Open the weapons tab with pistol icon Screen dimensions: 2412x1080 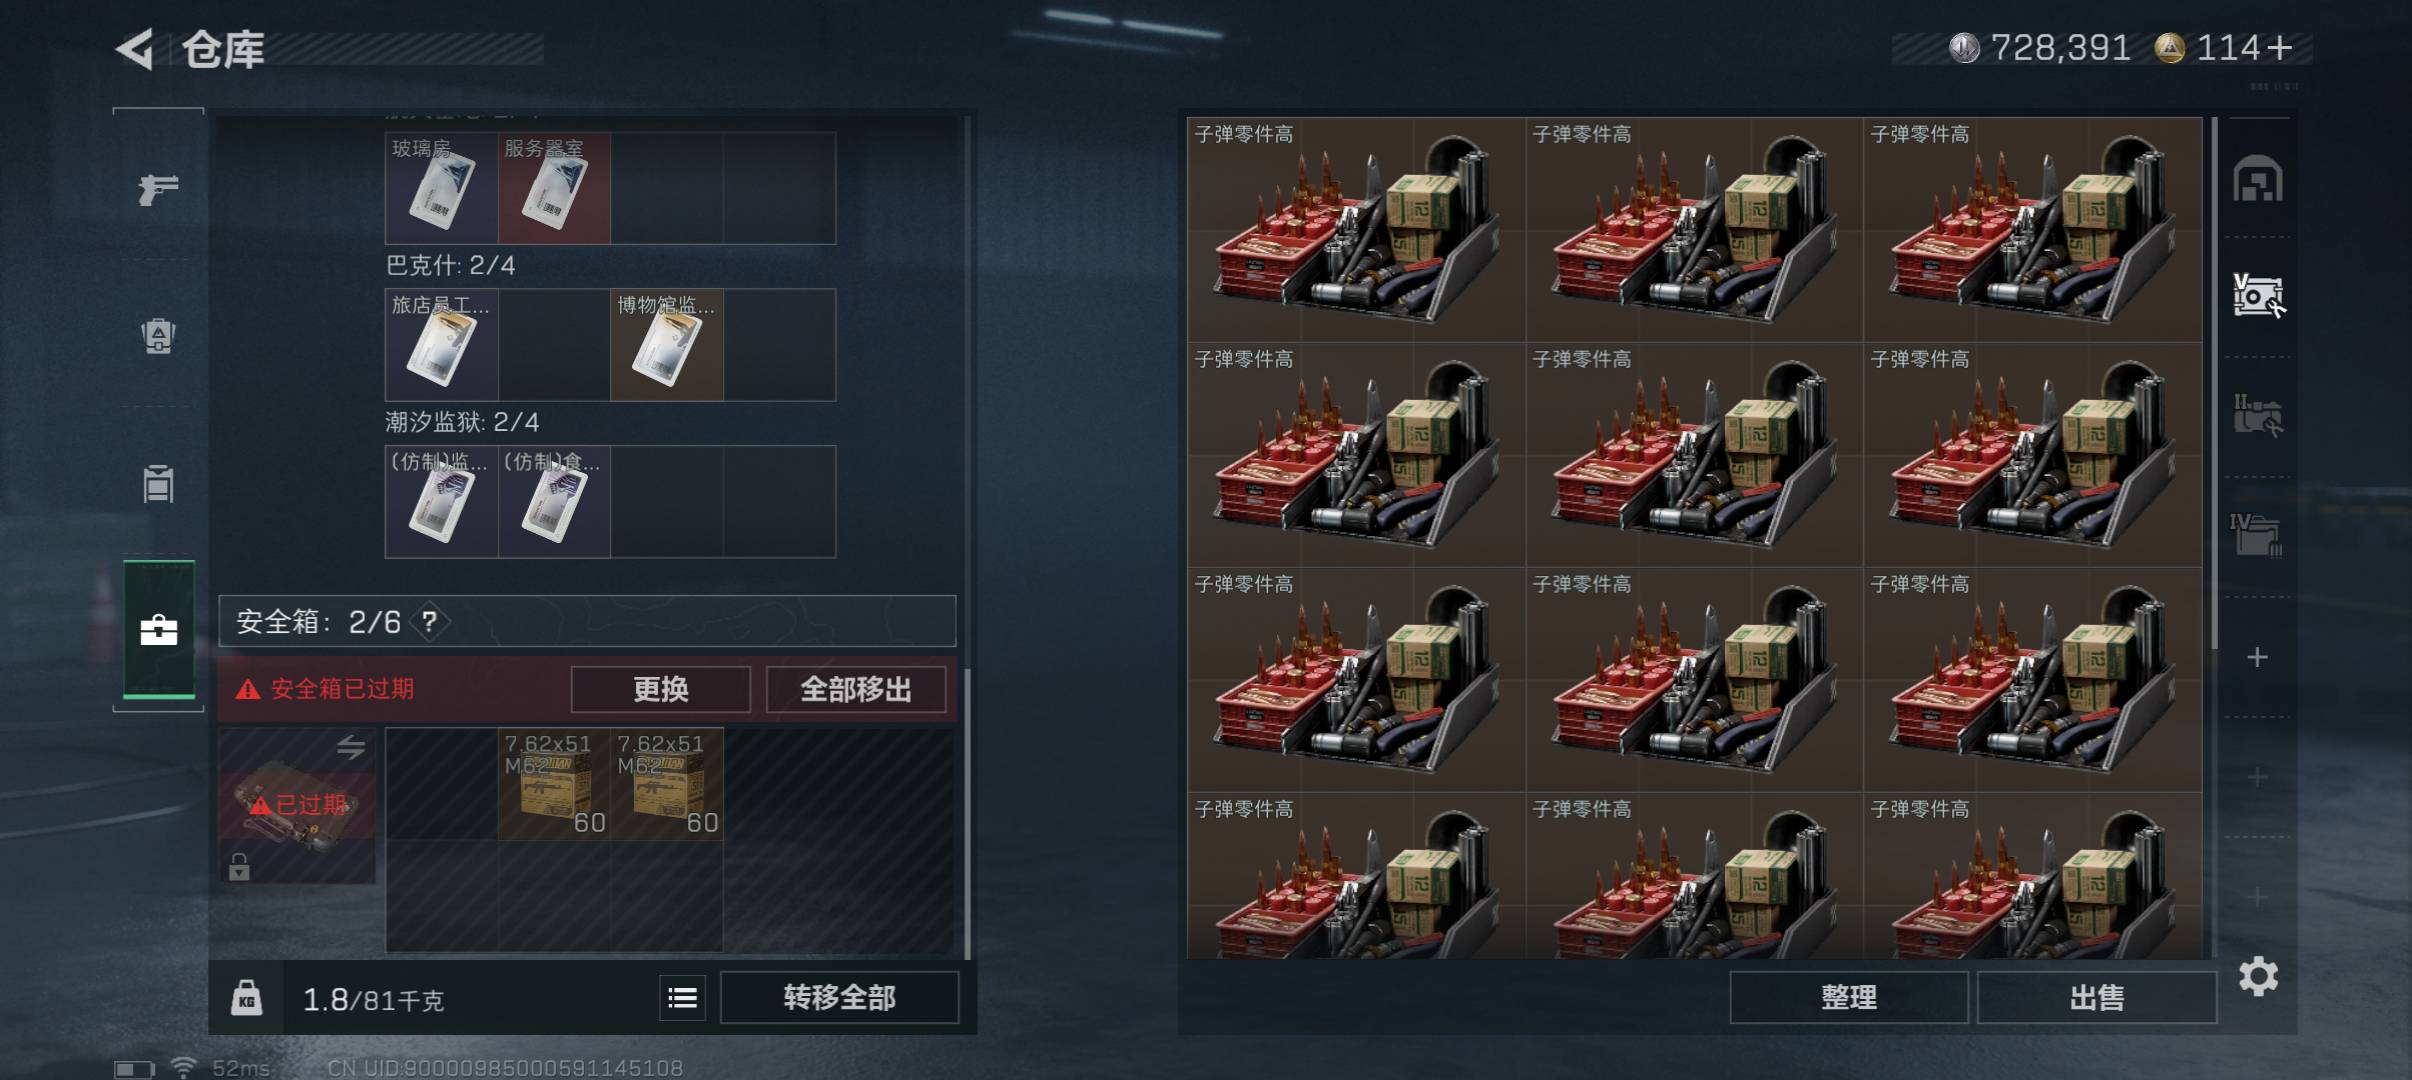coord(158,188)
